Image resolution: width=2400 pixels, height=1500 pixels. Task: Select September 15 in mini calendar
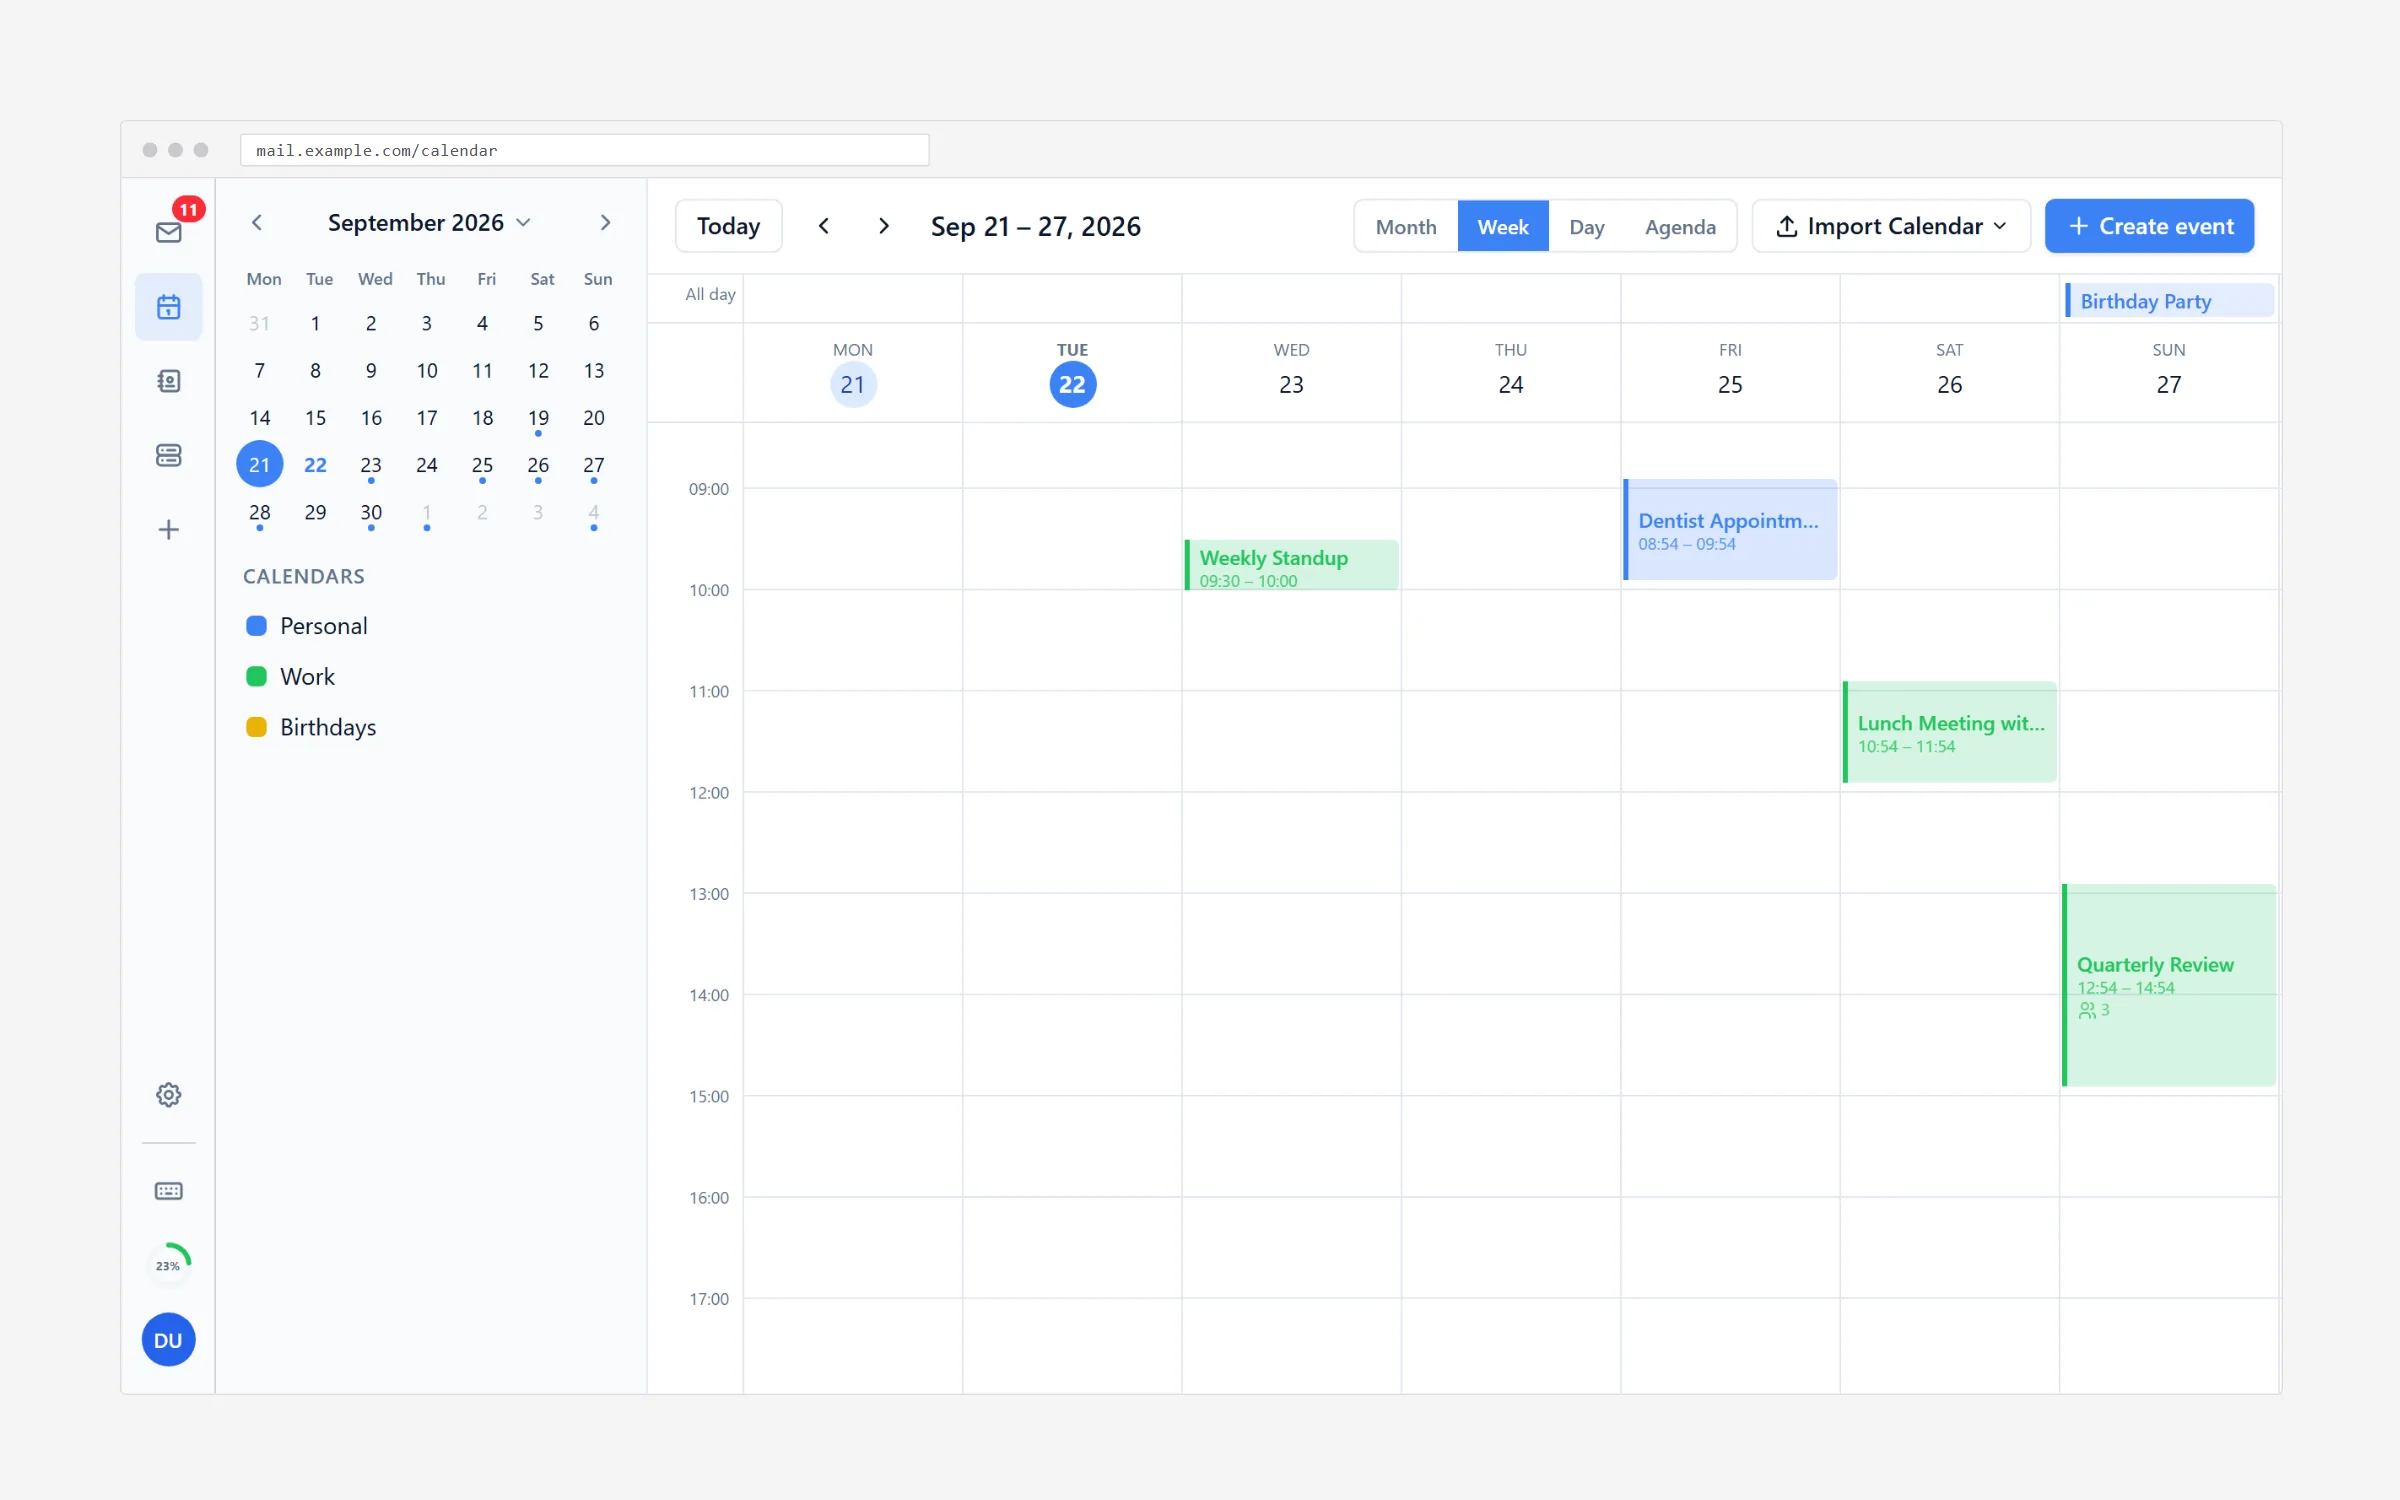315,418
